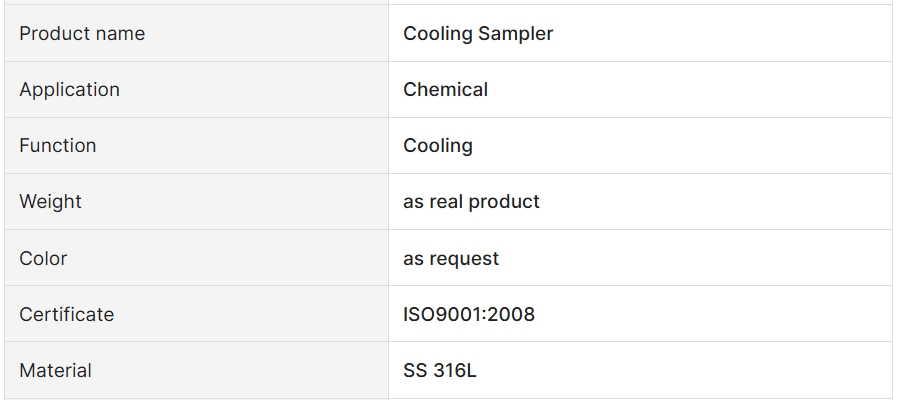
Task: Select the 'as real product' text
Action: [471, 202]
